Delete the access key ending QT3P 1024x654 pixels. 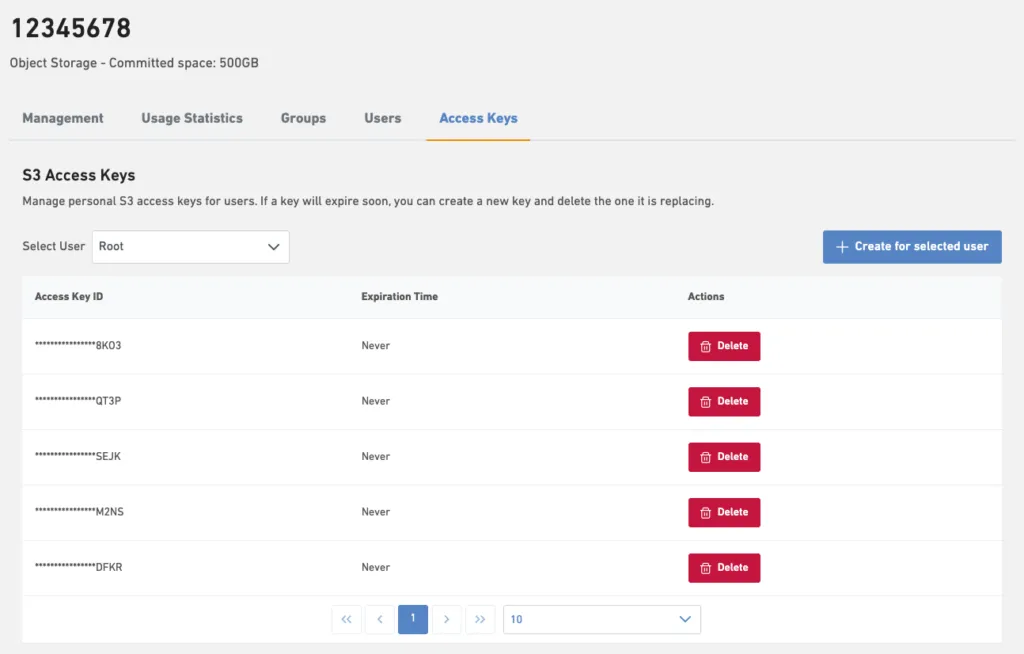click(724, 402)
